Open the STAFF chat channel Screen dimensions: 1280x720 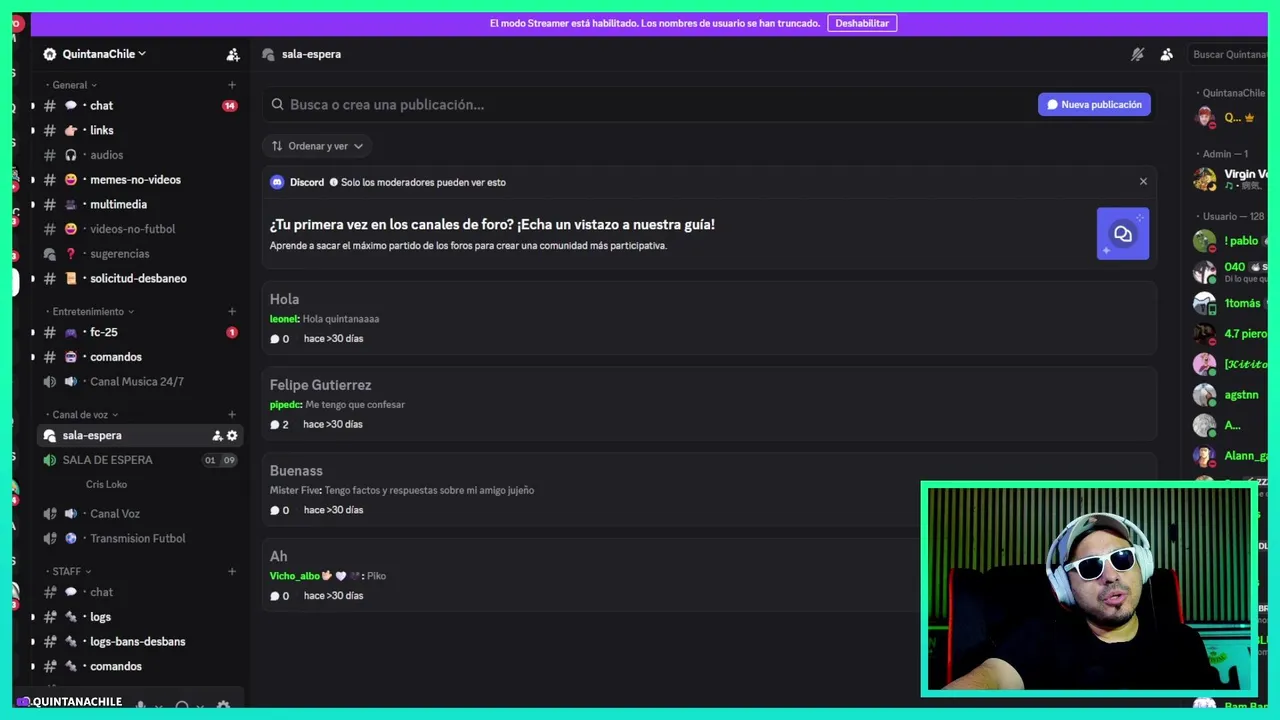tap(140, 592)
